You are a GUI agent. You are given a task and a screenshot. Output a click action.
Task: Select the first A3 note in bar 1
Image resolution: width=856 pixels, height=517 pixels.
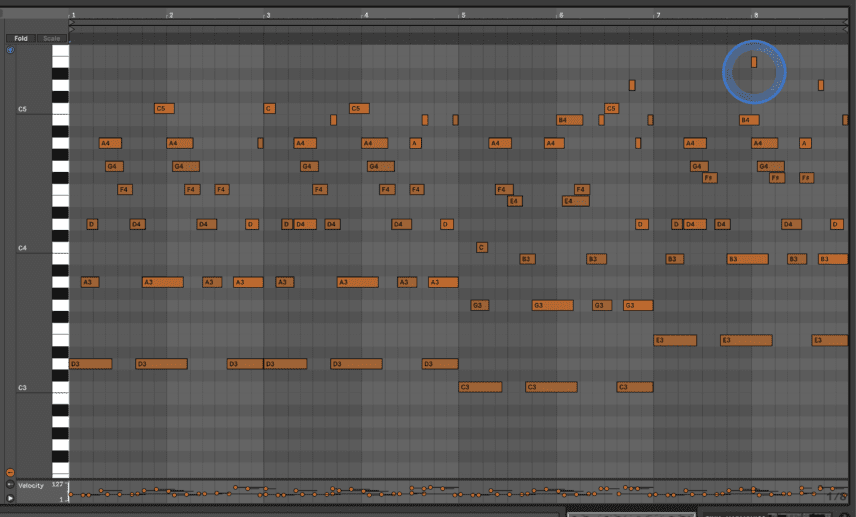(x=90, y=282)
